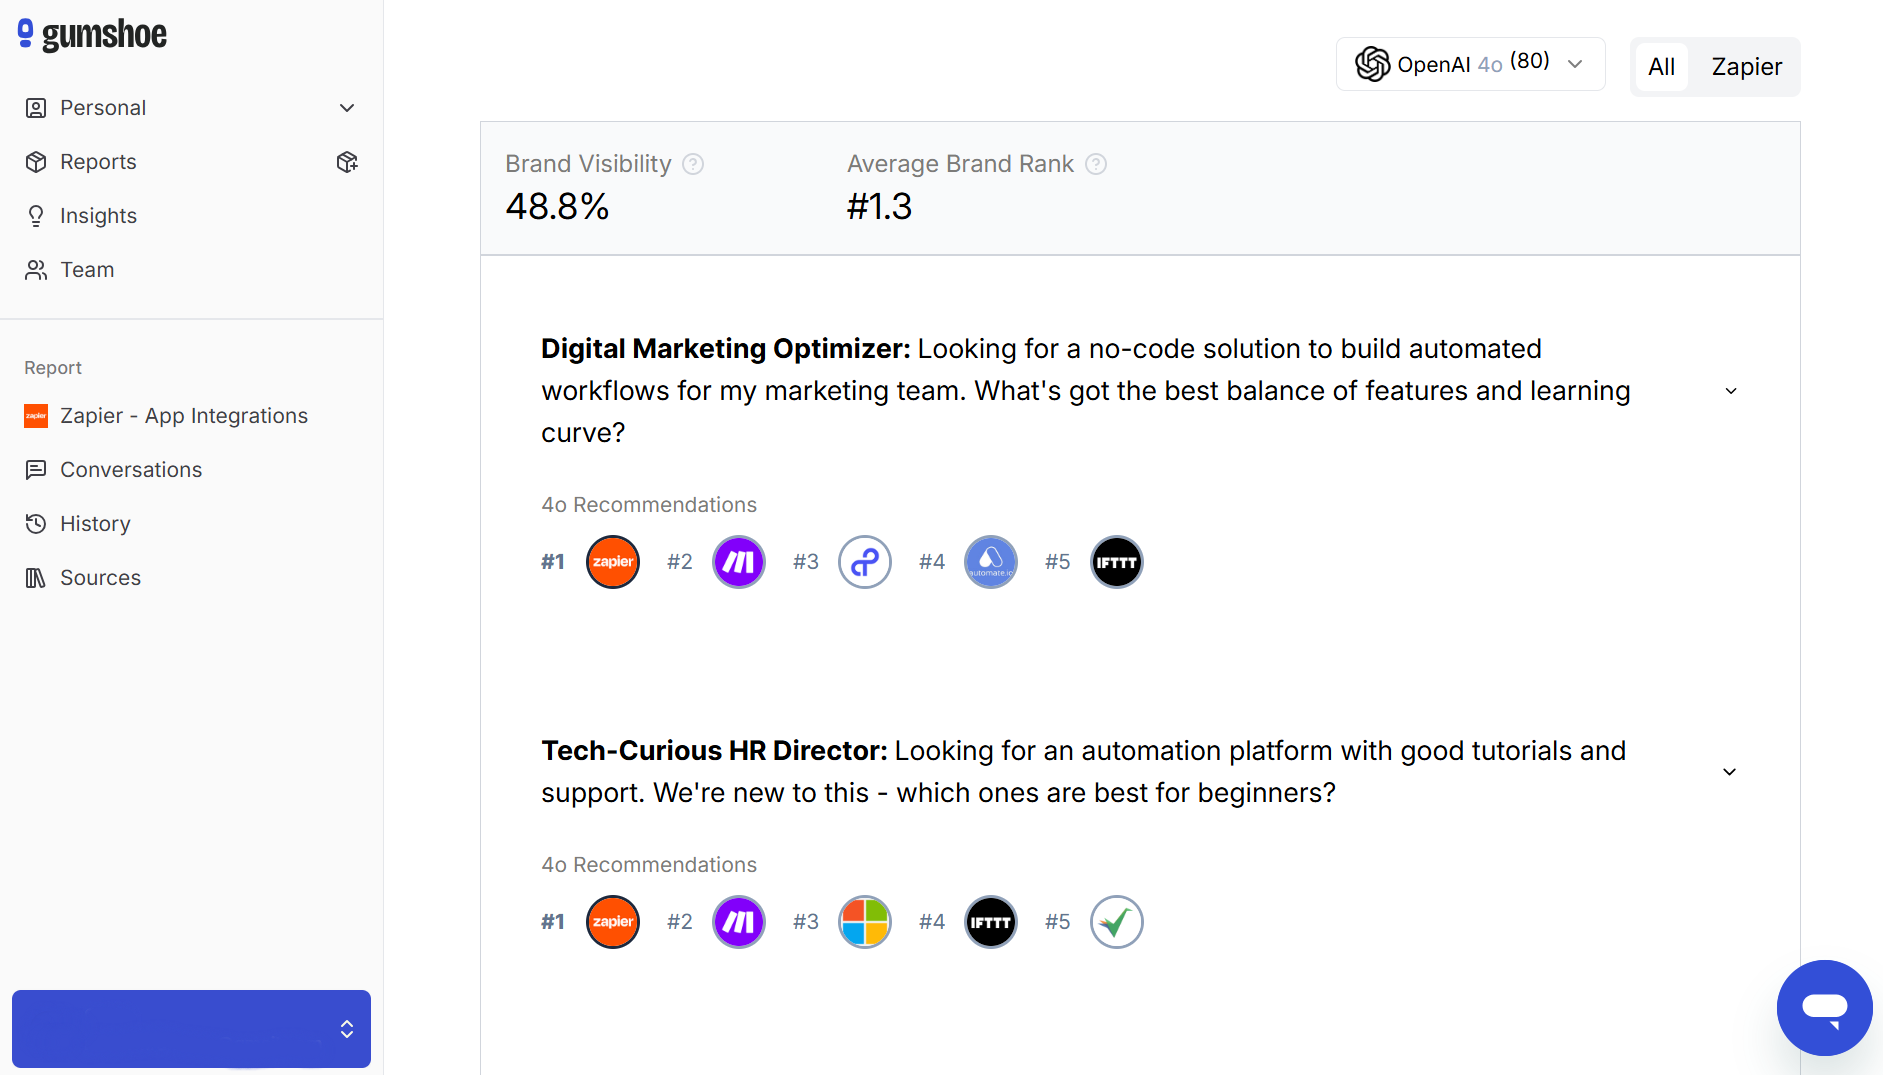
Task: Click the blue account switcher bar
Action: point(191,1029)
